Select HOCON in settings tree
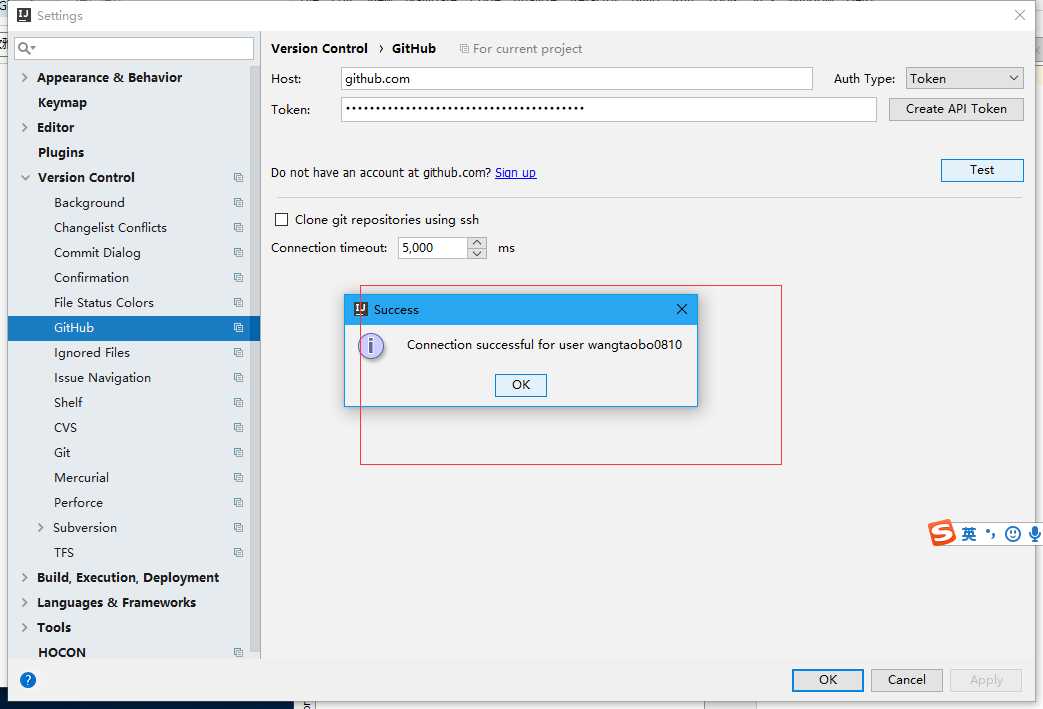 click(x=62, y=652)
